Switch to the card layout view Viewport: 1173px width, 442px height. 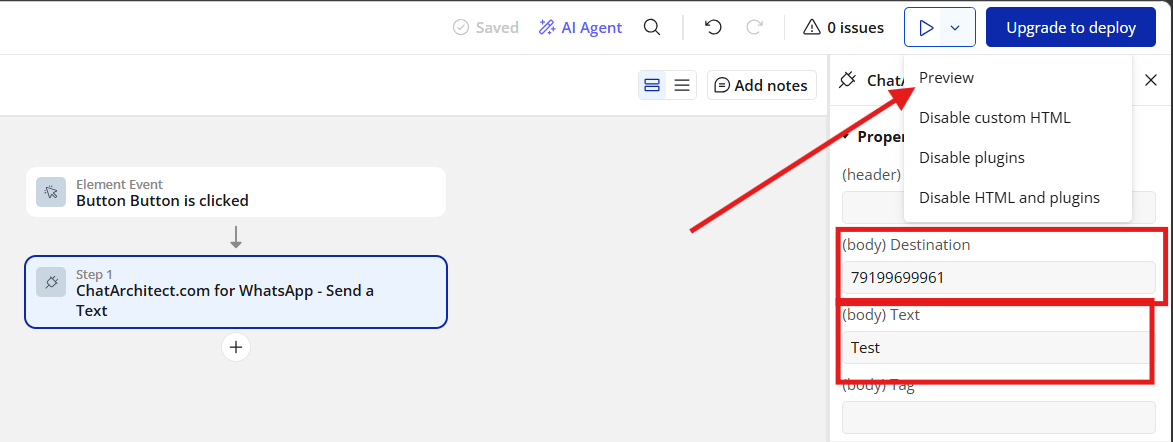tap(652, 85)
